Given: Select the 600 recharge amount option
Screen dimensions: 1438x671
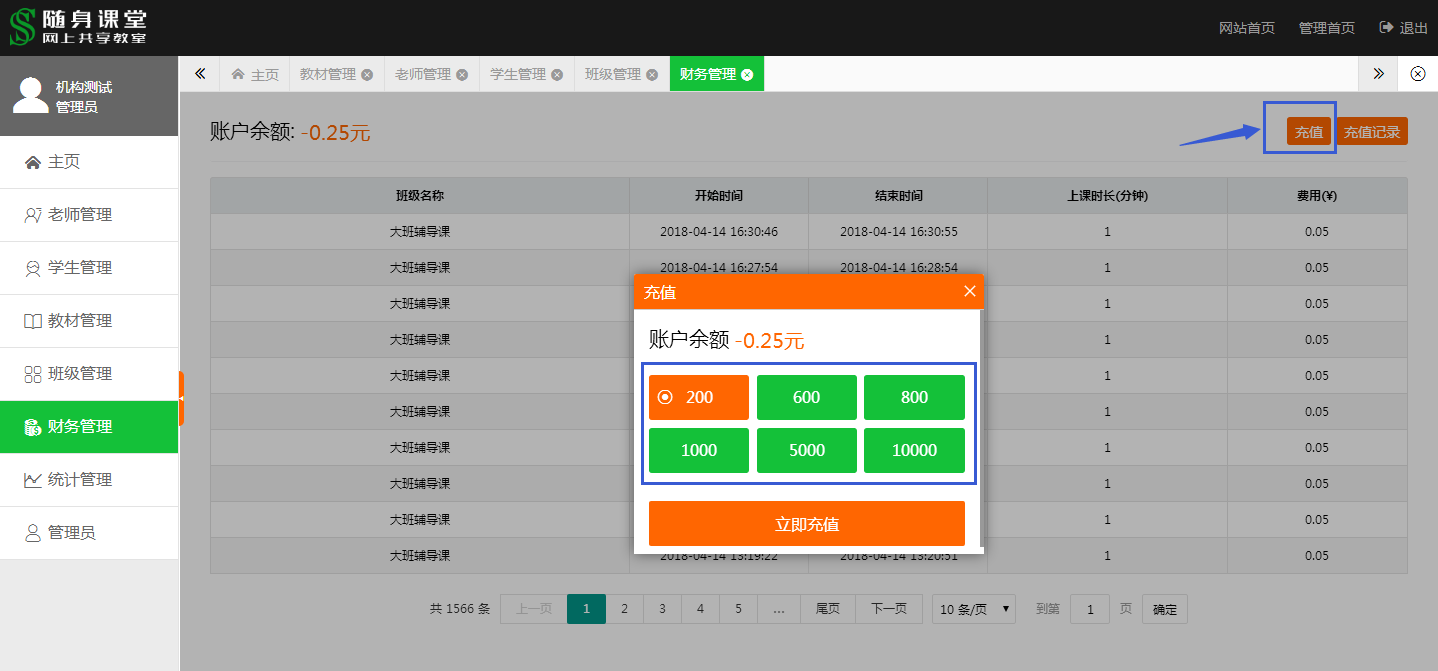Looking at the screenshot, I should 807,397.
